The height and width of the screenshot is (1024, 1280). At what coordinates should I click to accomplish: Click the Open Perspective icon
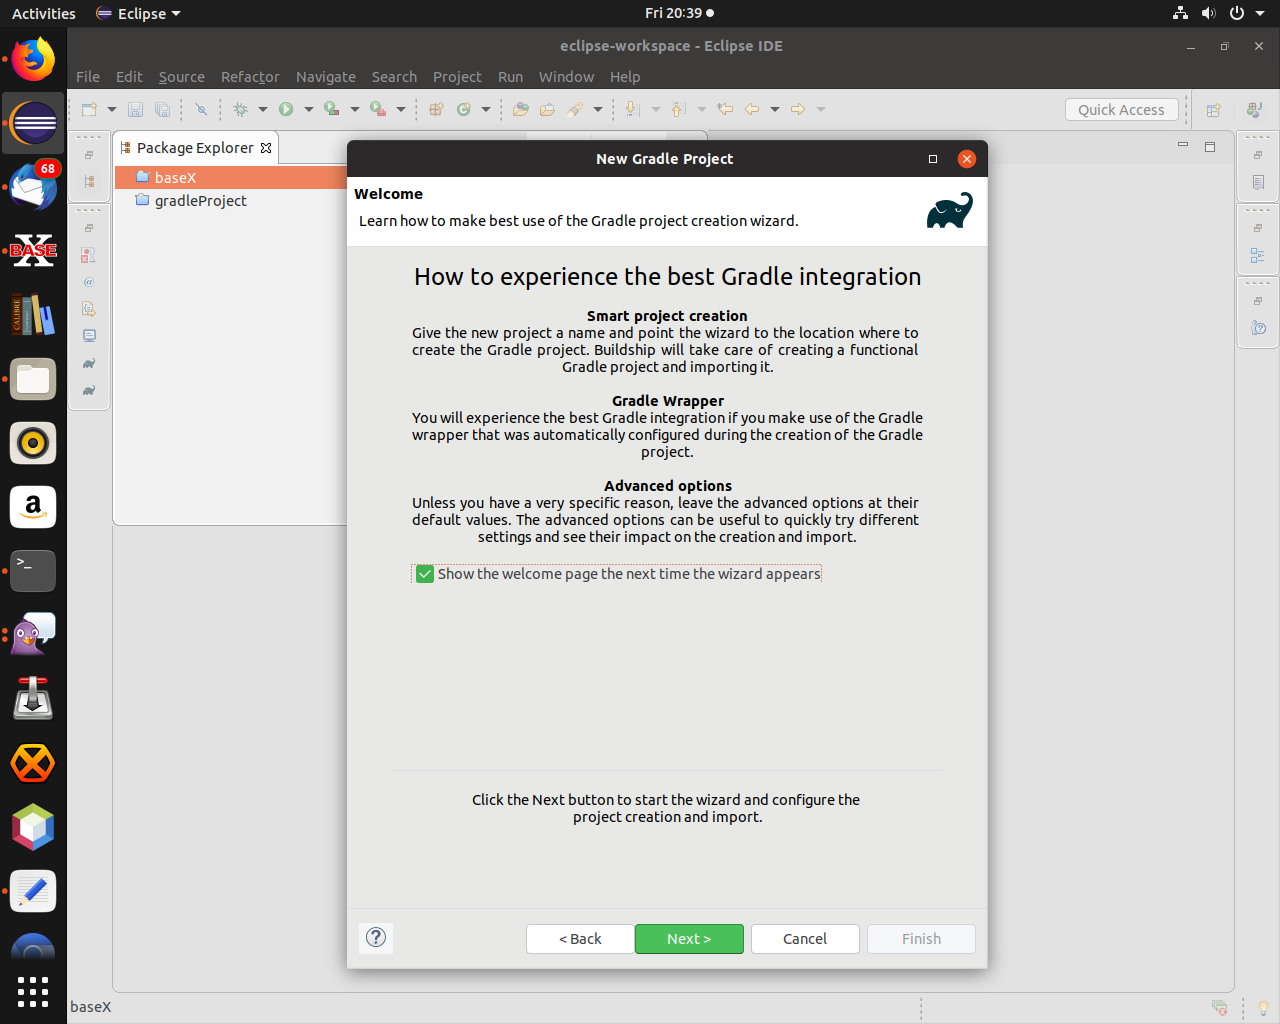click(1213, 110)
